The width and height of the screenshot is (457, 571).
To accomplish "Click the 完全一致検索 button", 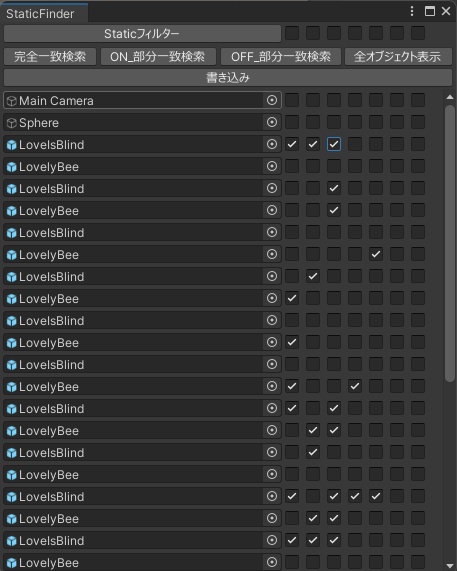I will point(50,56).
